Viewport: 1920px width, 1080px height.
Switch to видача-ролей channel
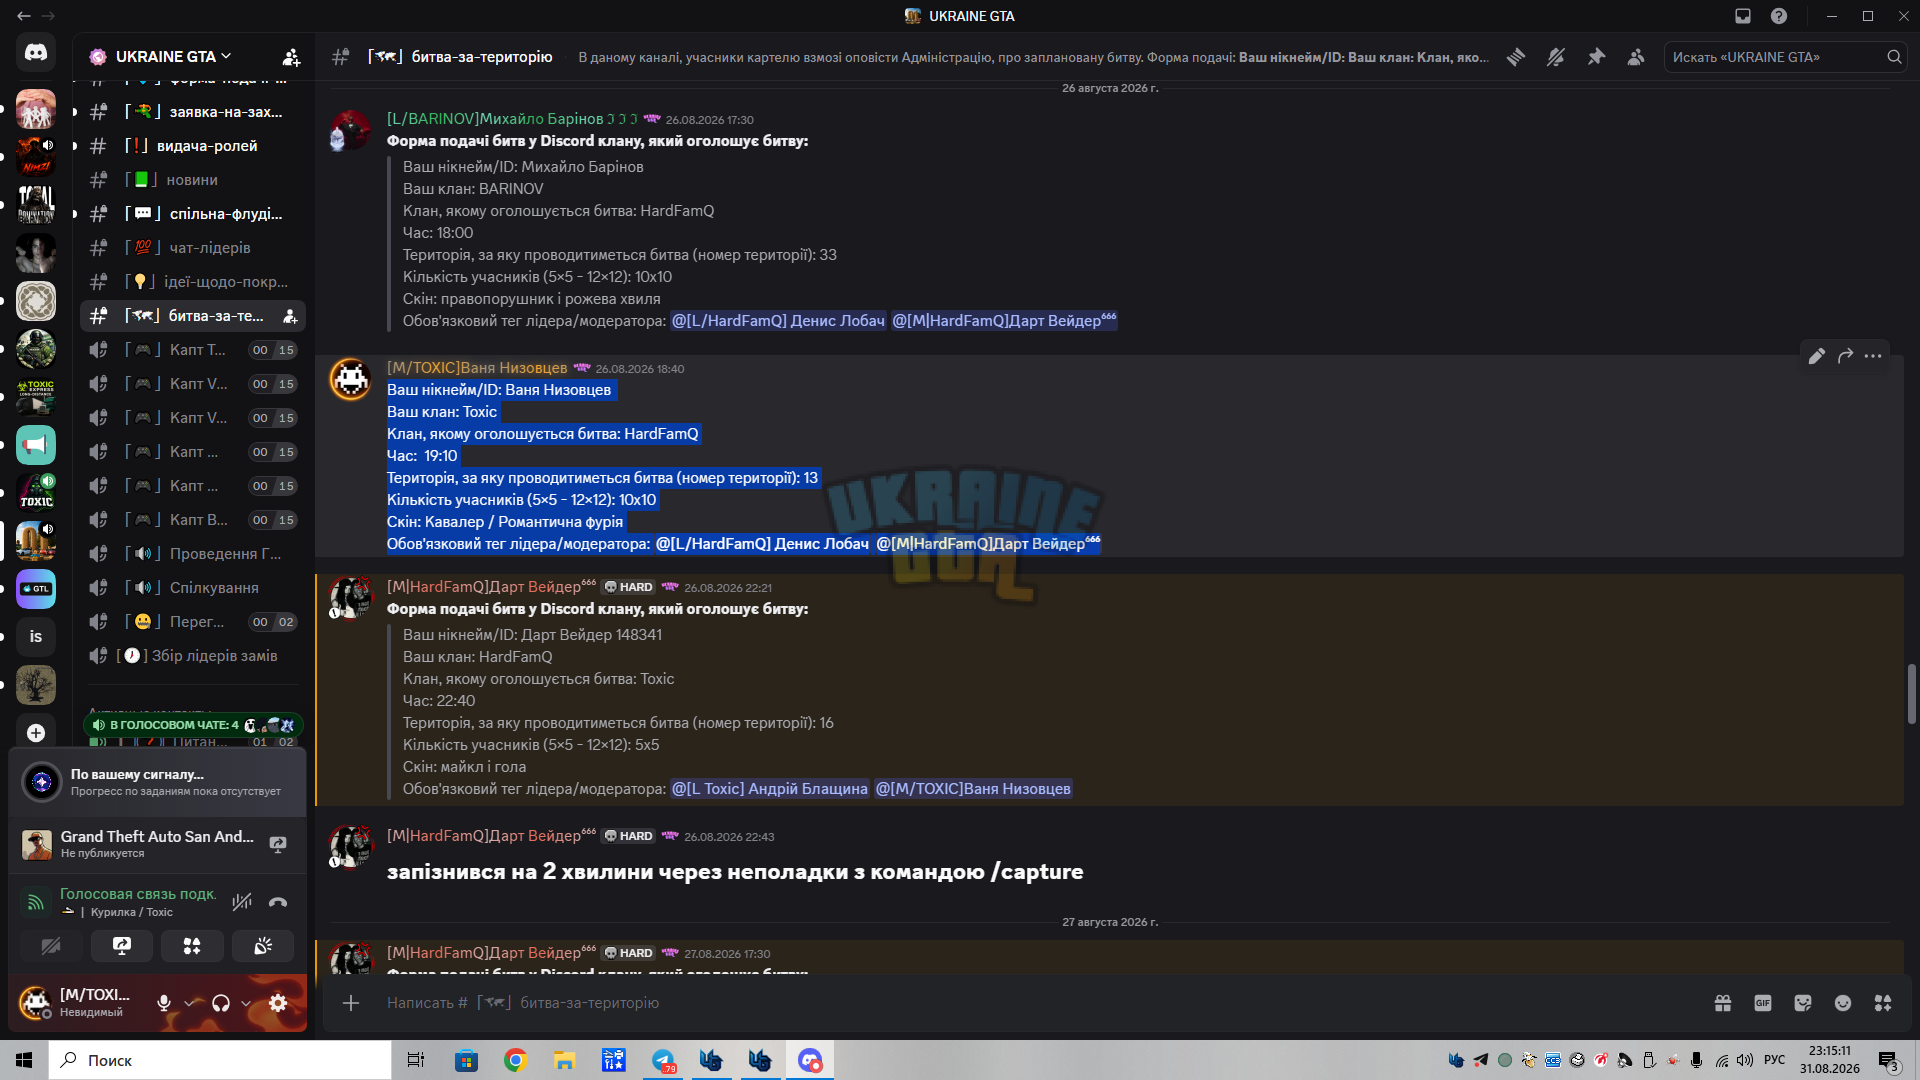[193, 146]
